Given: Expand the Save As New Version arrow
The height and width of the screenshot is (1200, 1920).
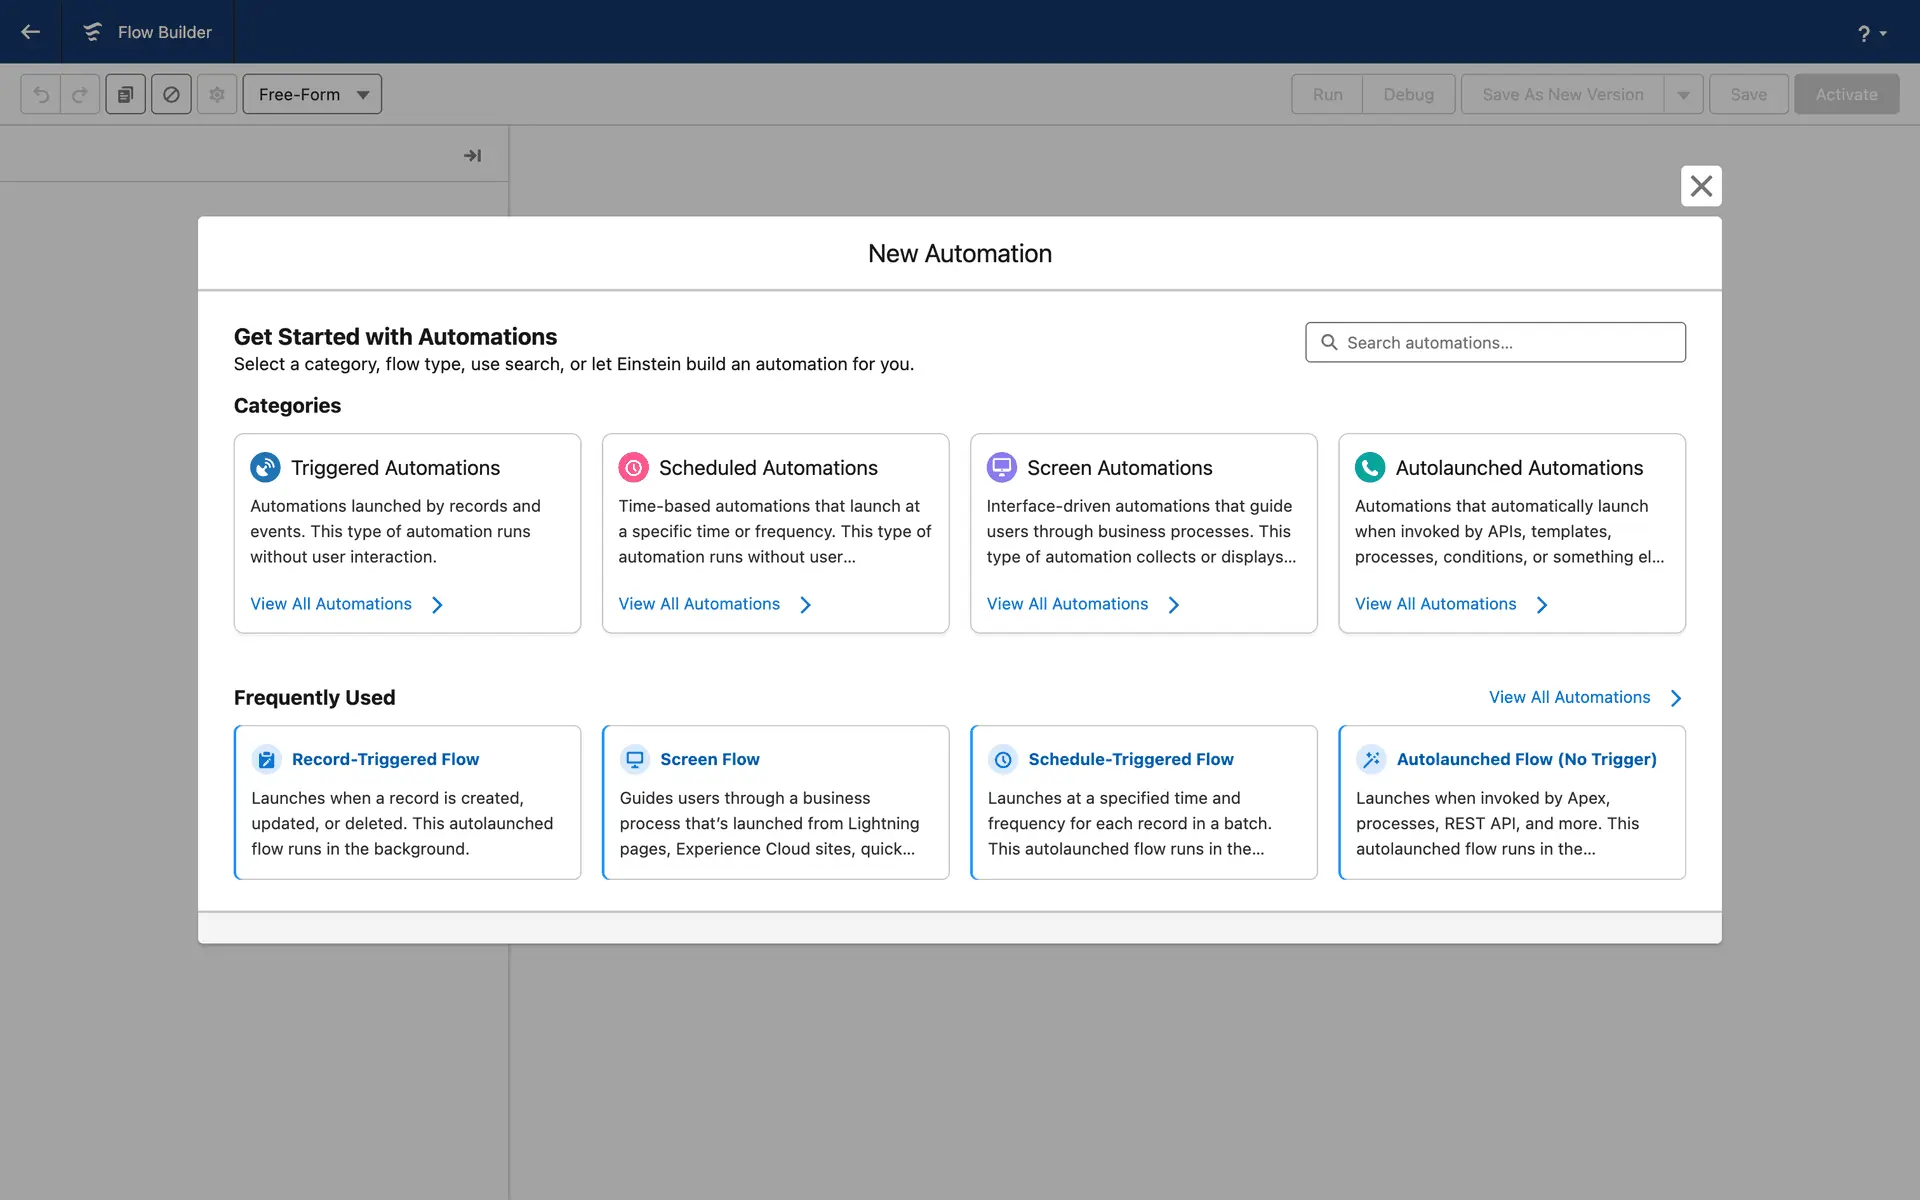Looking at the screenshot, I should click(x=1684, y=94).
